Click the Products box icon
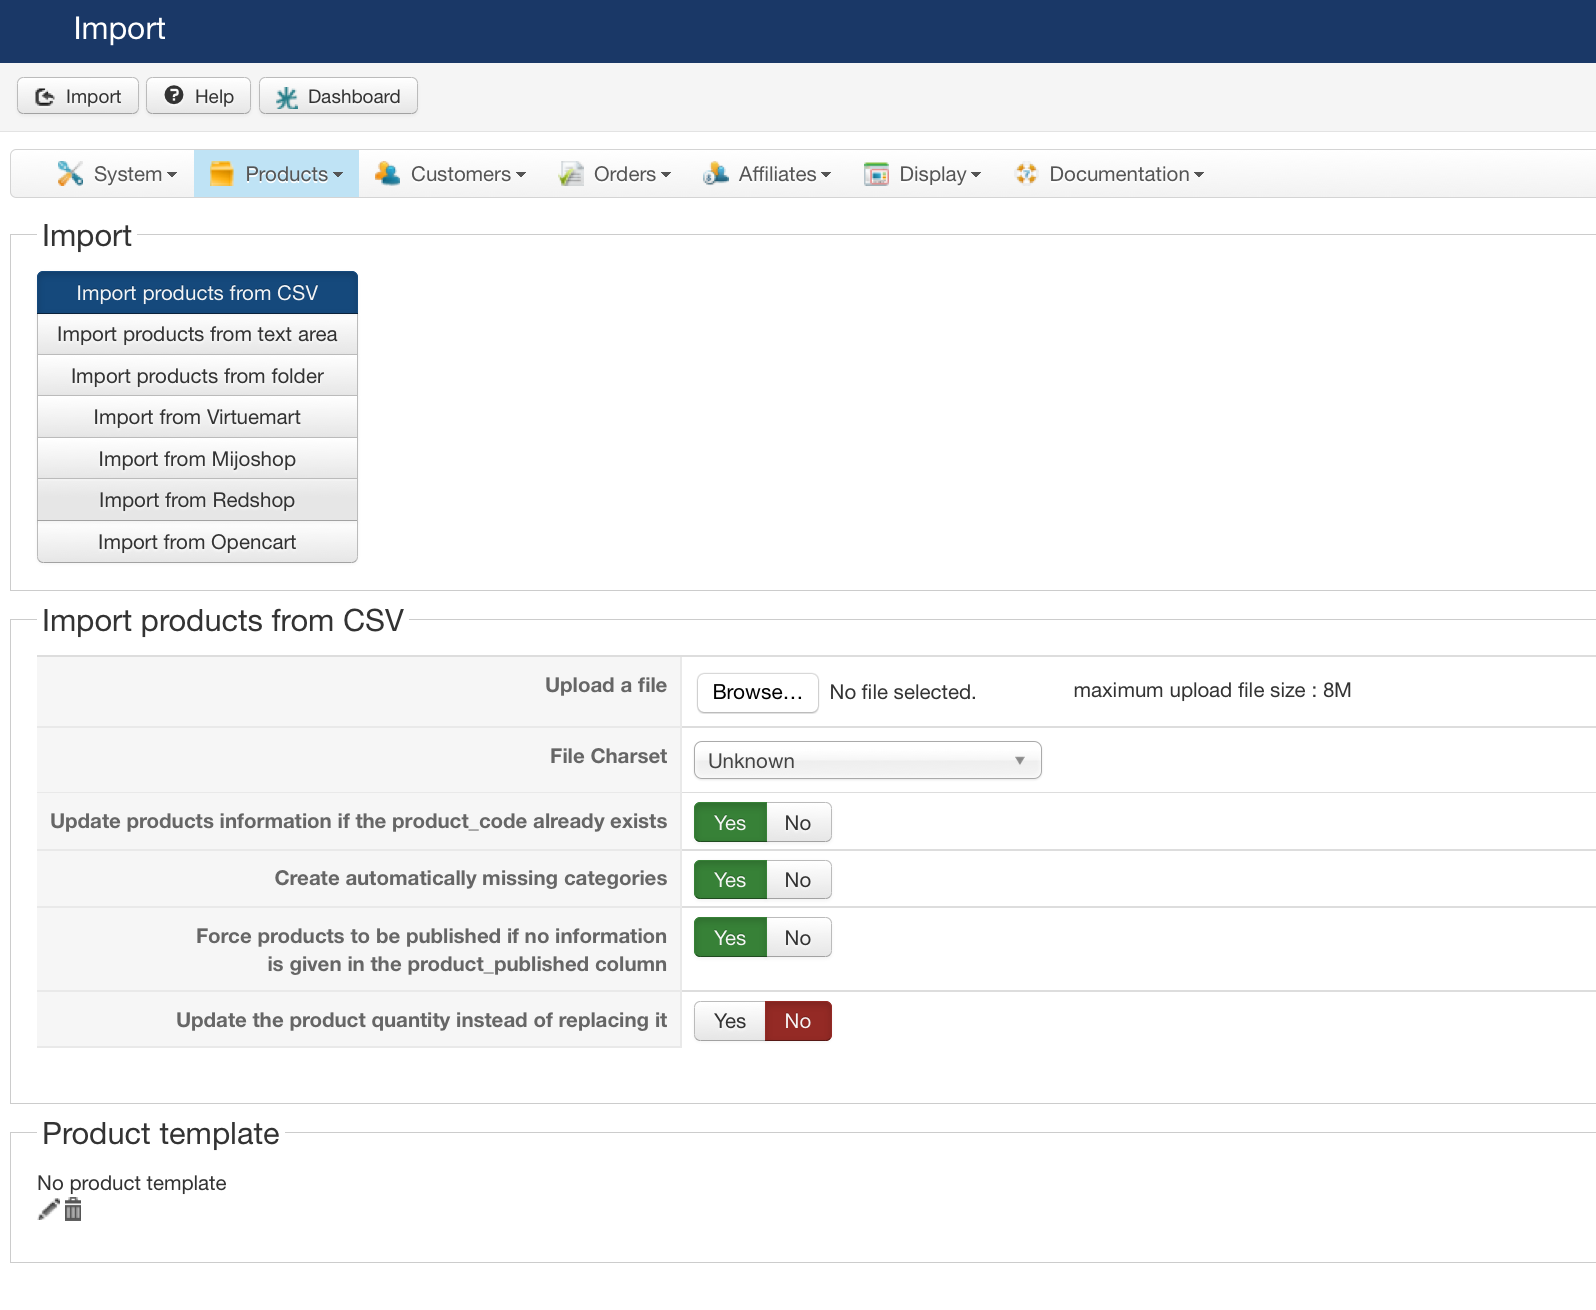This screenshot has width=1596, height=1310. (x=222, y=174)
